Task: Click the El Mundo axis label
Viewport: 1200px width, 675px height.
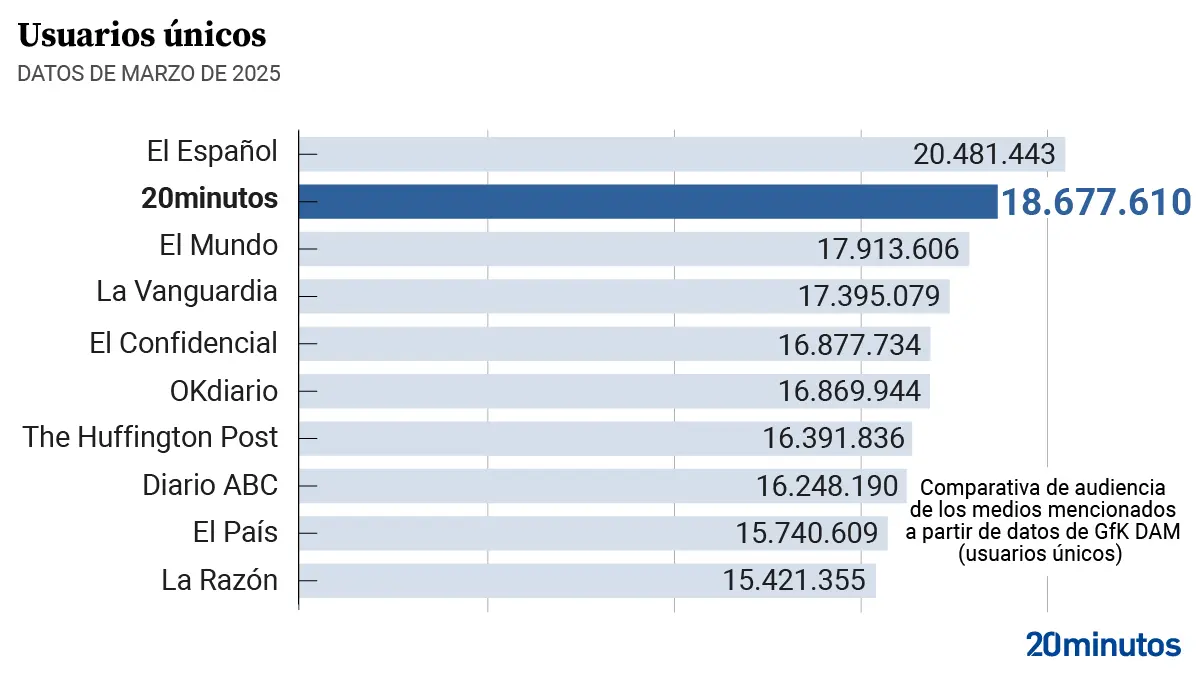Action: click(218, 245)
